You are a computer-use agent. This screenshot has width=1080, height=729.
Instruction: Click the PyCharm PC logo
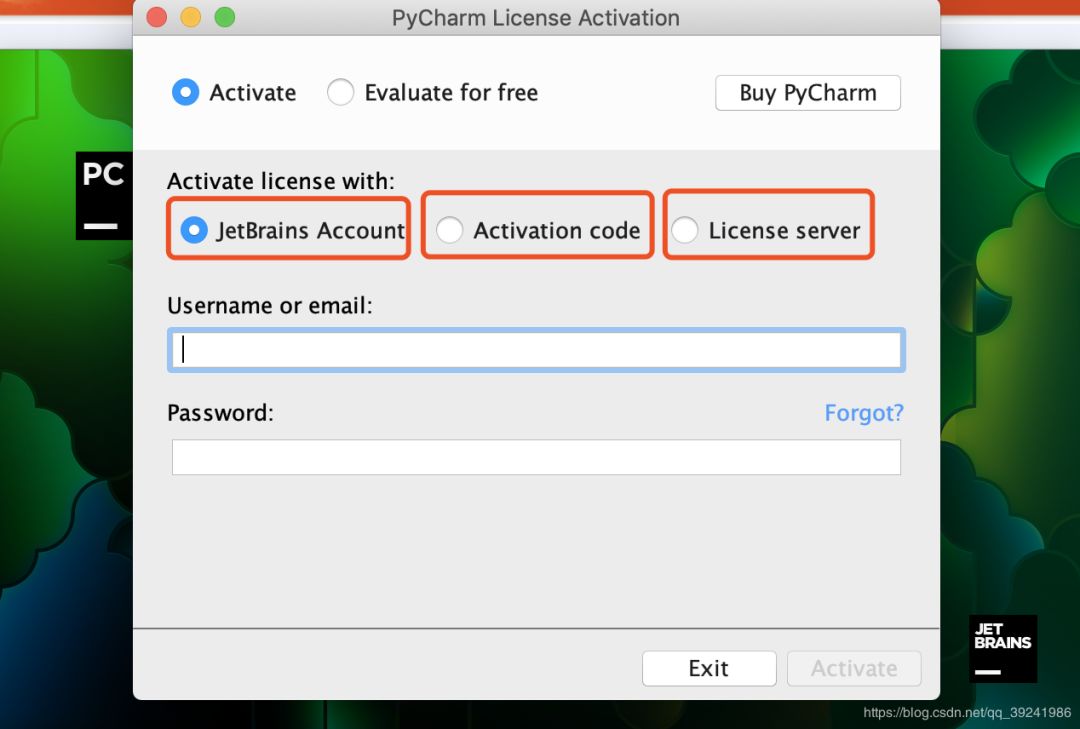[x=104, y=196]
